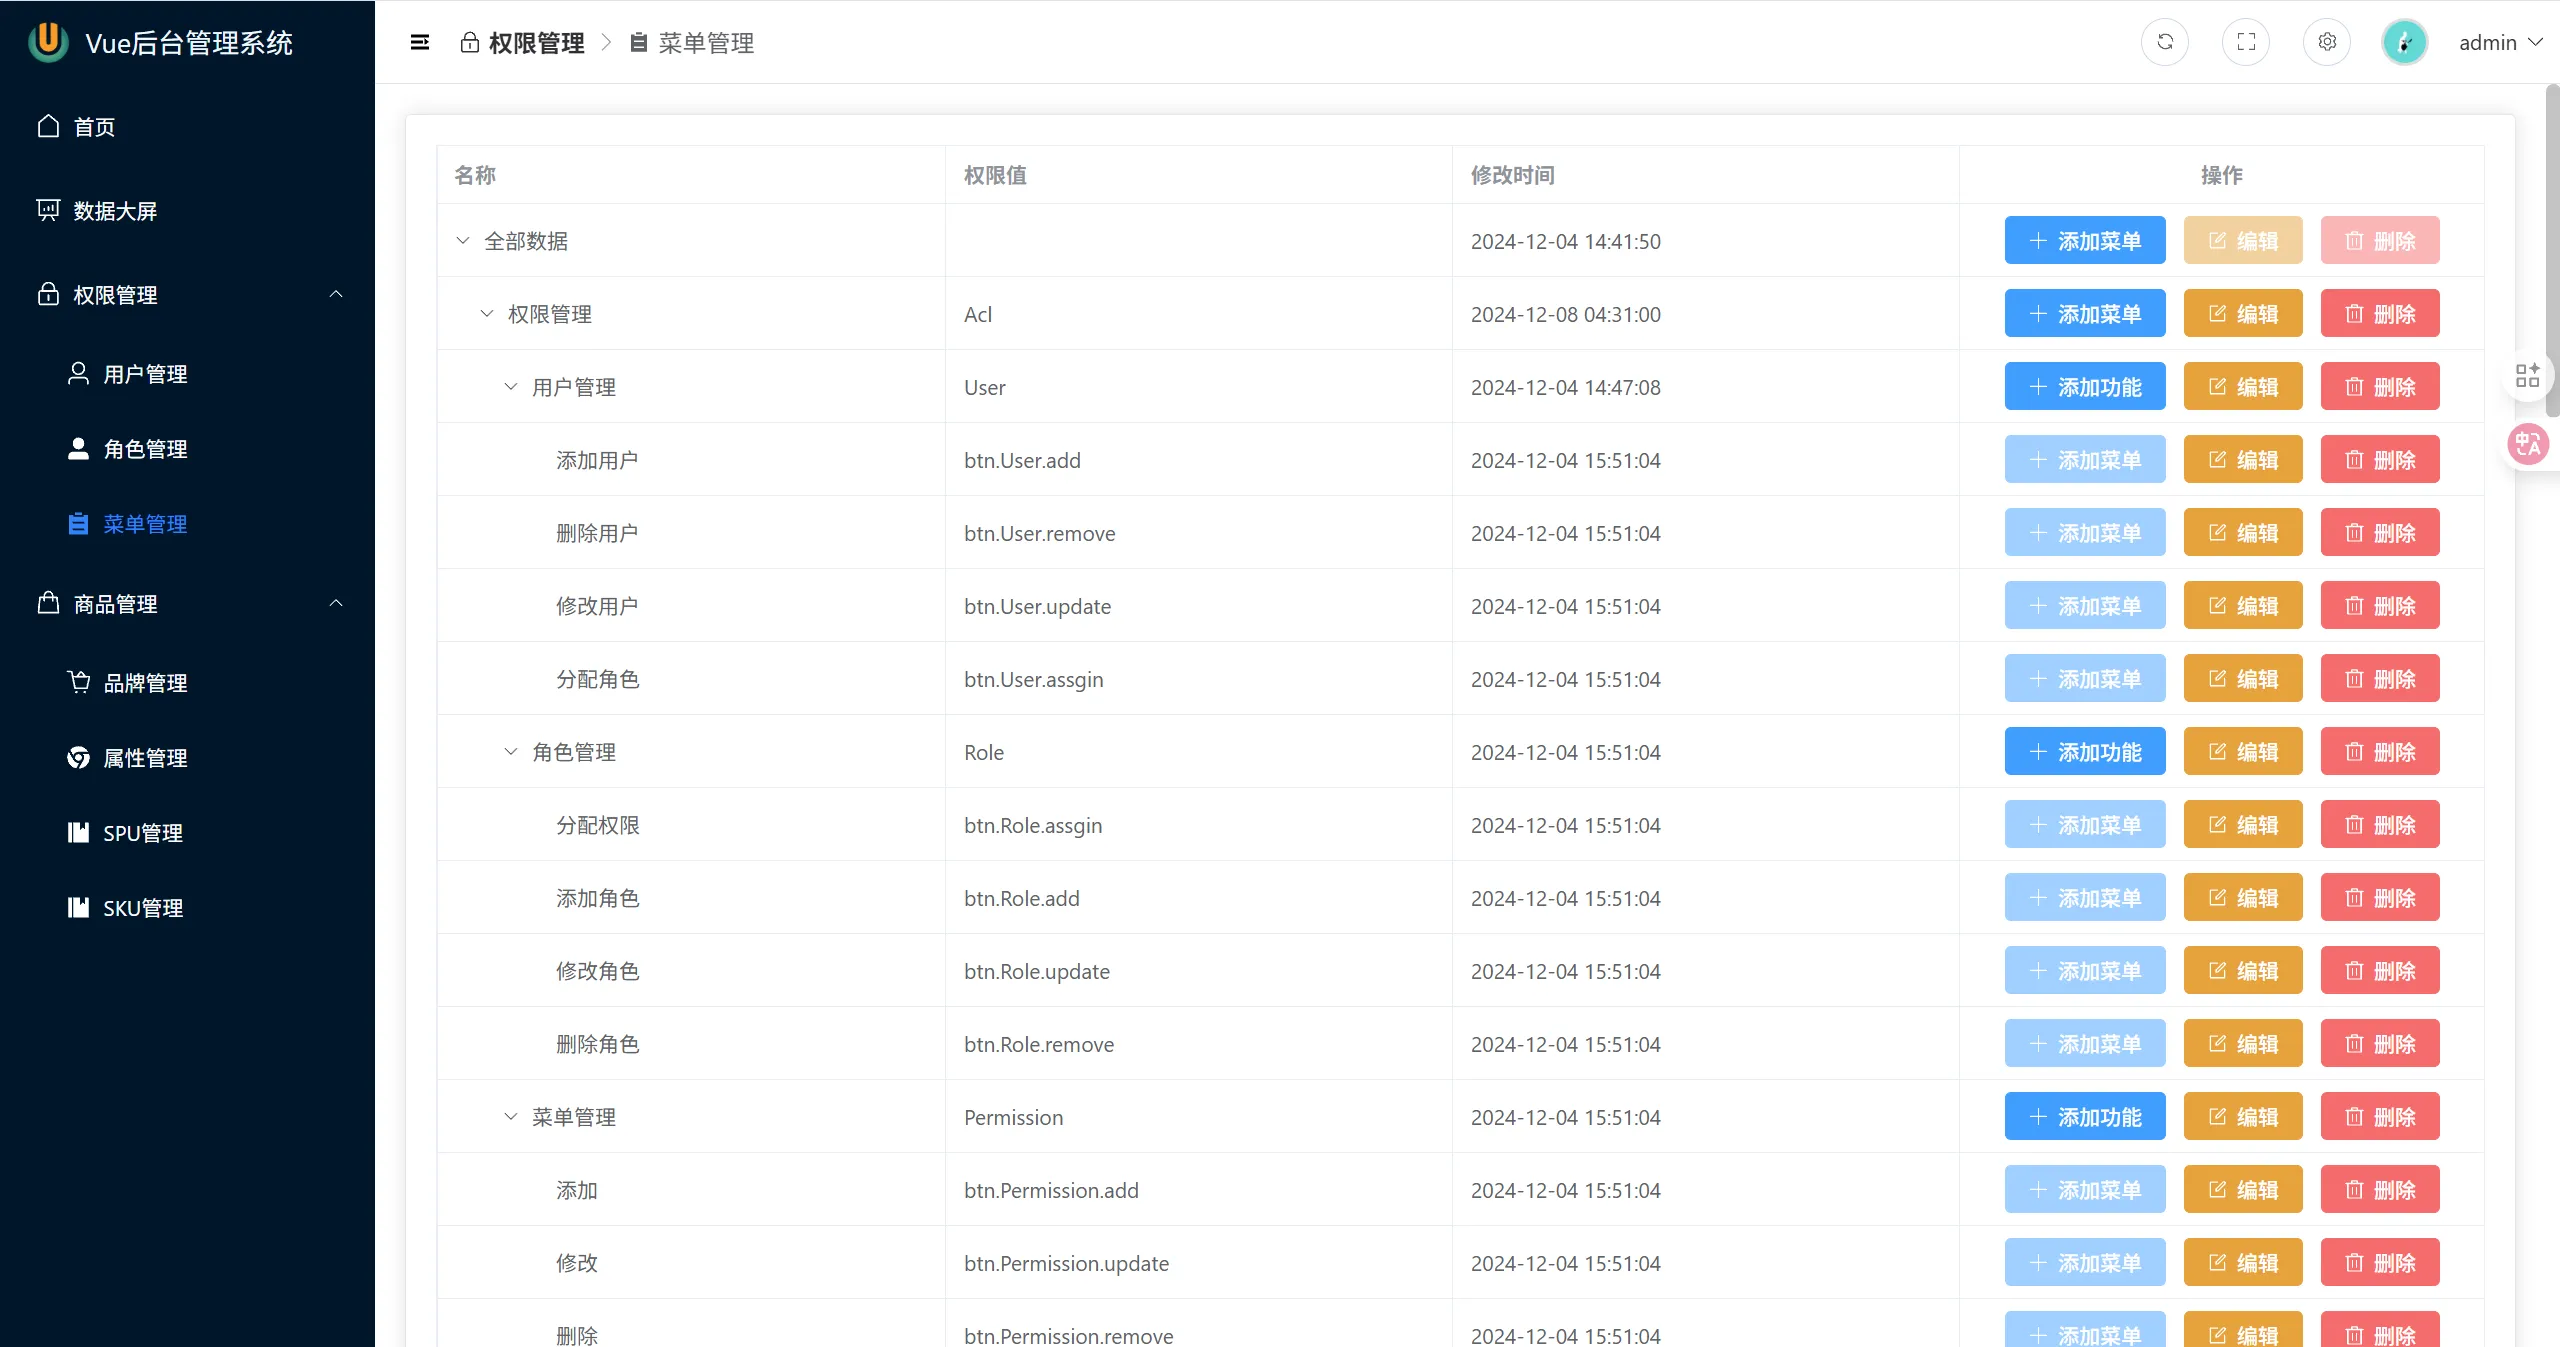Collapse the 用户管理 table row arrow
Viewport: 2560px width, 1347px height.
511,387
